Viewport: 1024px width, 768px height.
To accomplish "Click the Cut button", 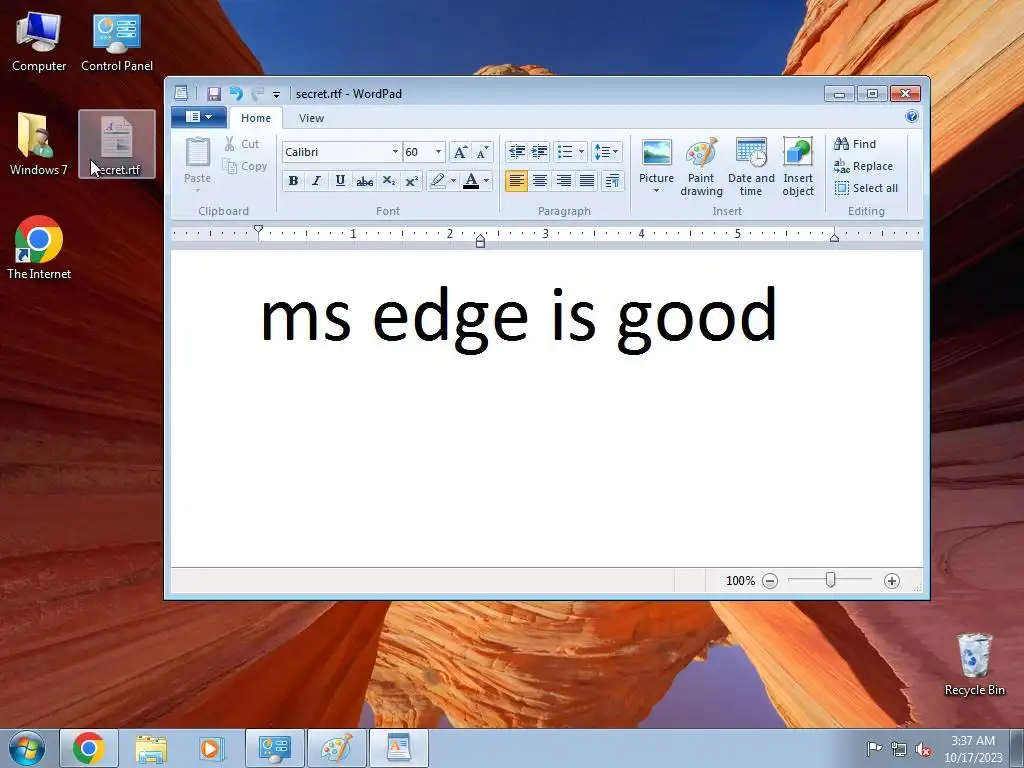I will (x=242, y=144).
